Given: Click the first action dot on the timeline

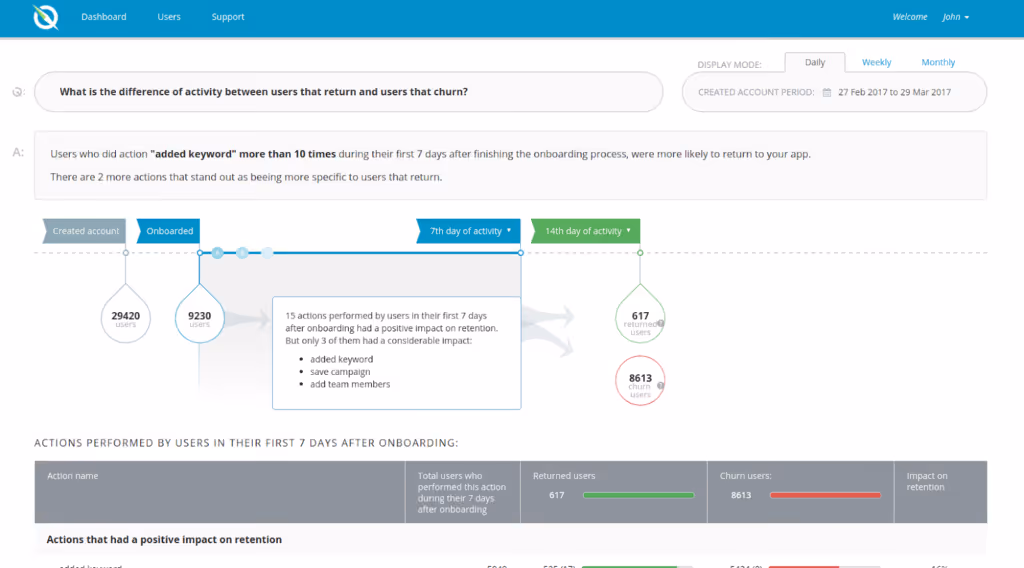Looking at the screenshot, I should 217,253.
